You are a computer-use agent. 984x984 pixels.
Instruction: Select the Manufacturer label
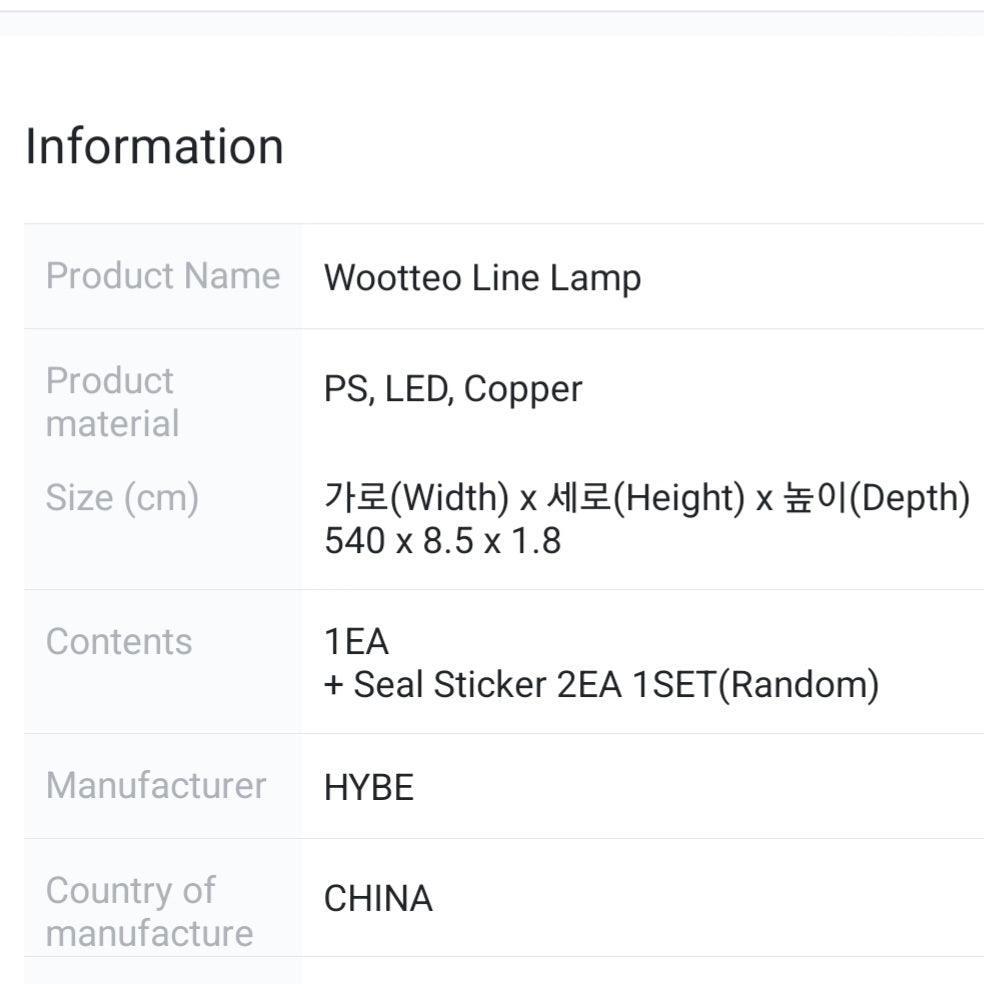tap(156, 785)
